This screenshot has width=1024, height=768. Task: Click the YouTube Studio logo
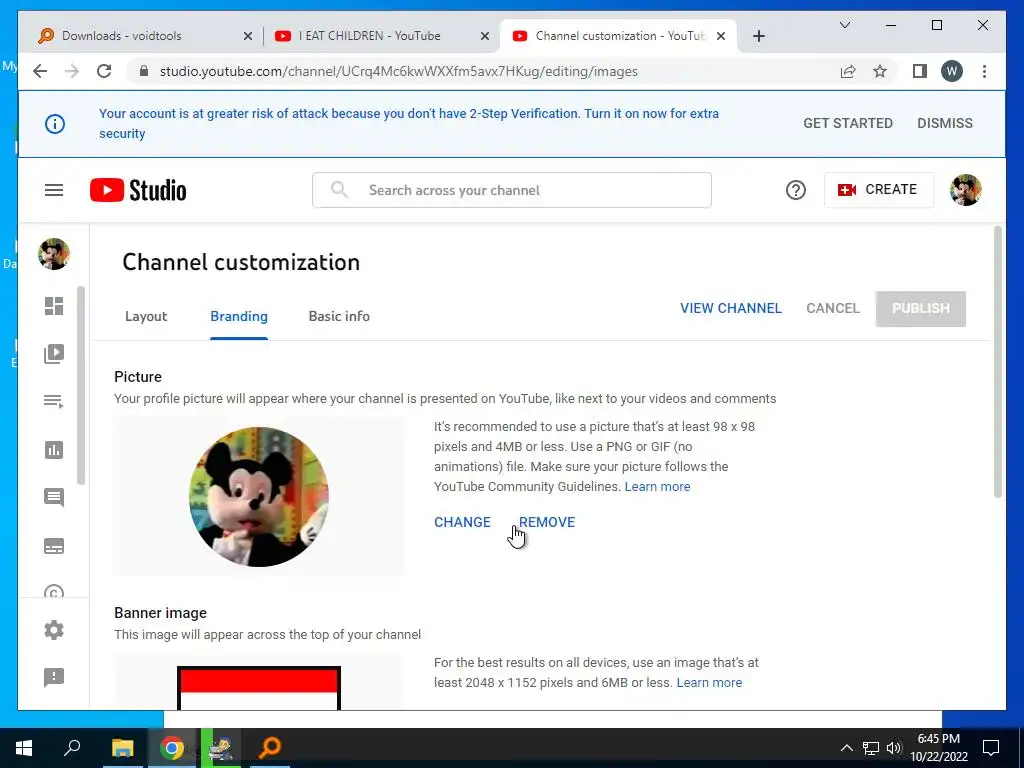[x=138, y=190]
